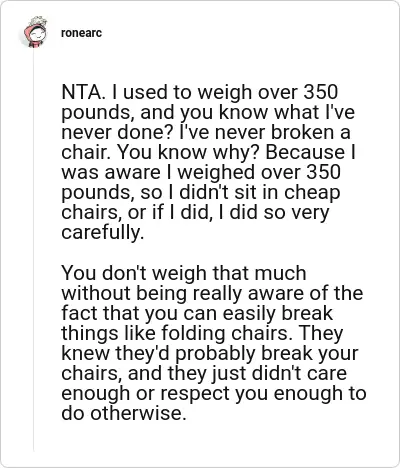This screenshot has width=400, height=468.
Task: Click the line 'chair. You know why? Because I'
Action: click(x=208, y=152)
